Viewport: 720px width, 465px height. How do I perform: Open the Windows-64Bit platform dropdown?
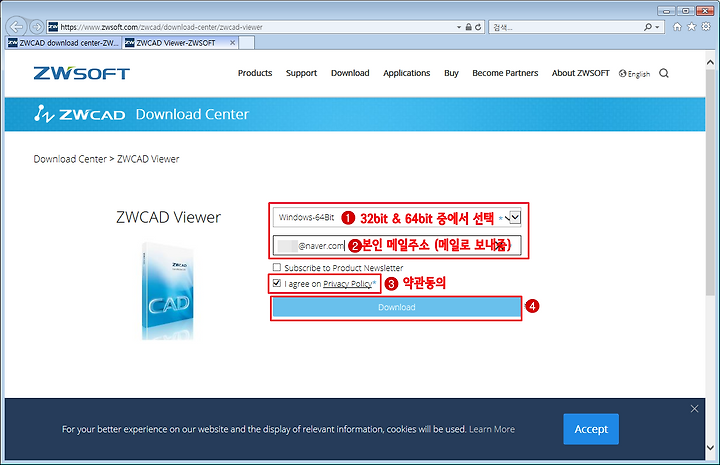pos(397,217)
